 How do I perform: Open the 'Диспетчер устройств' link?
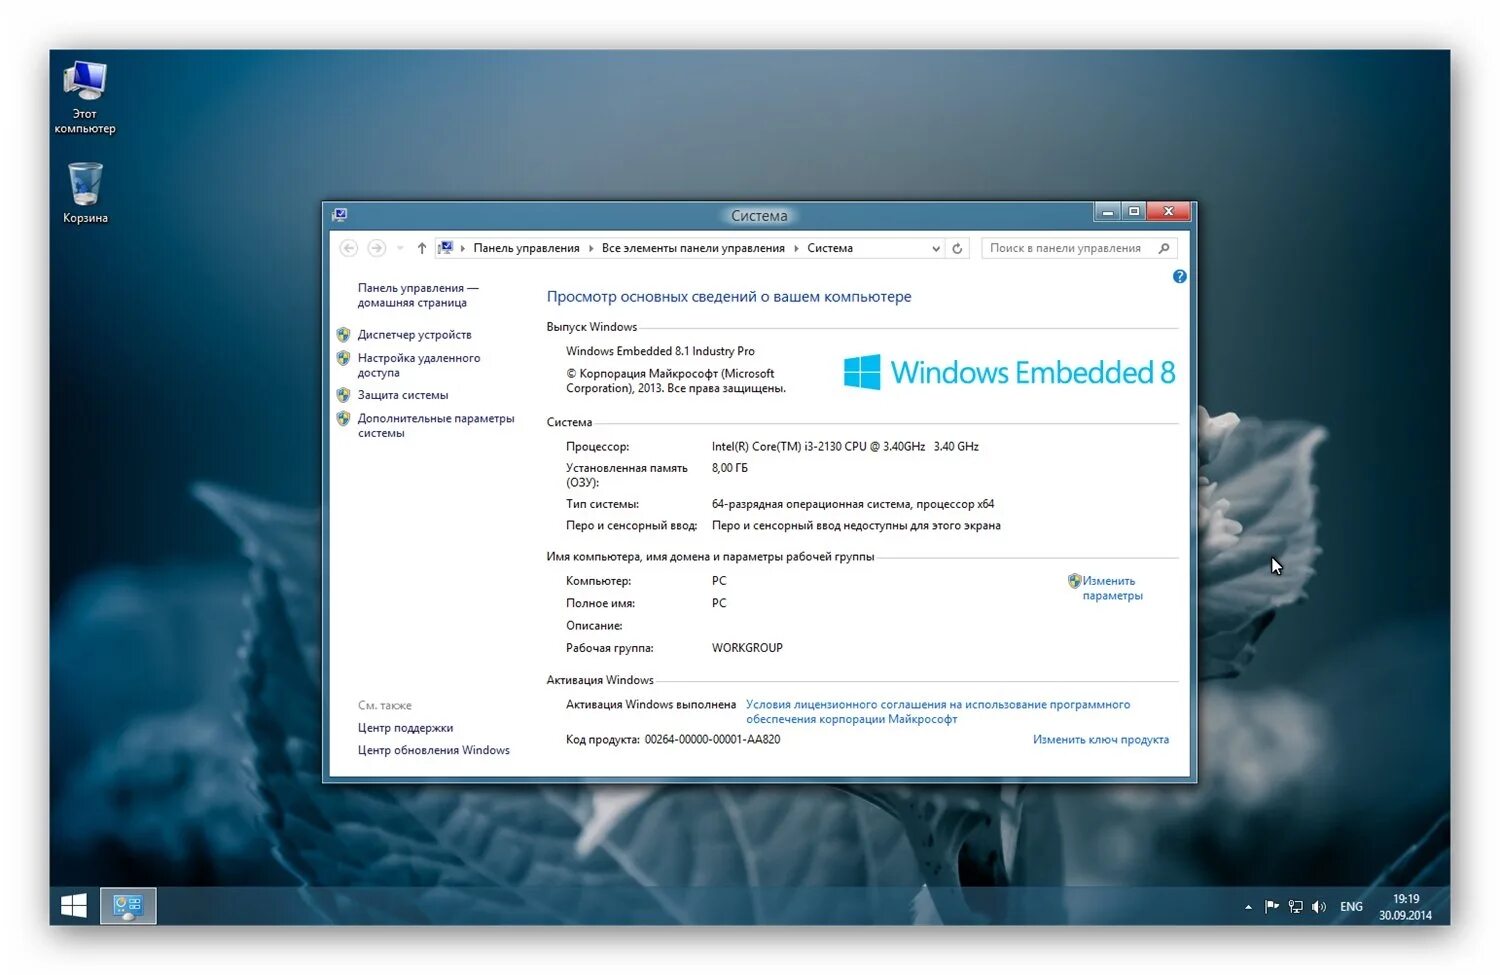tap(415, 335)
